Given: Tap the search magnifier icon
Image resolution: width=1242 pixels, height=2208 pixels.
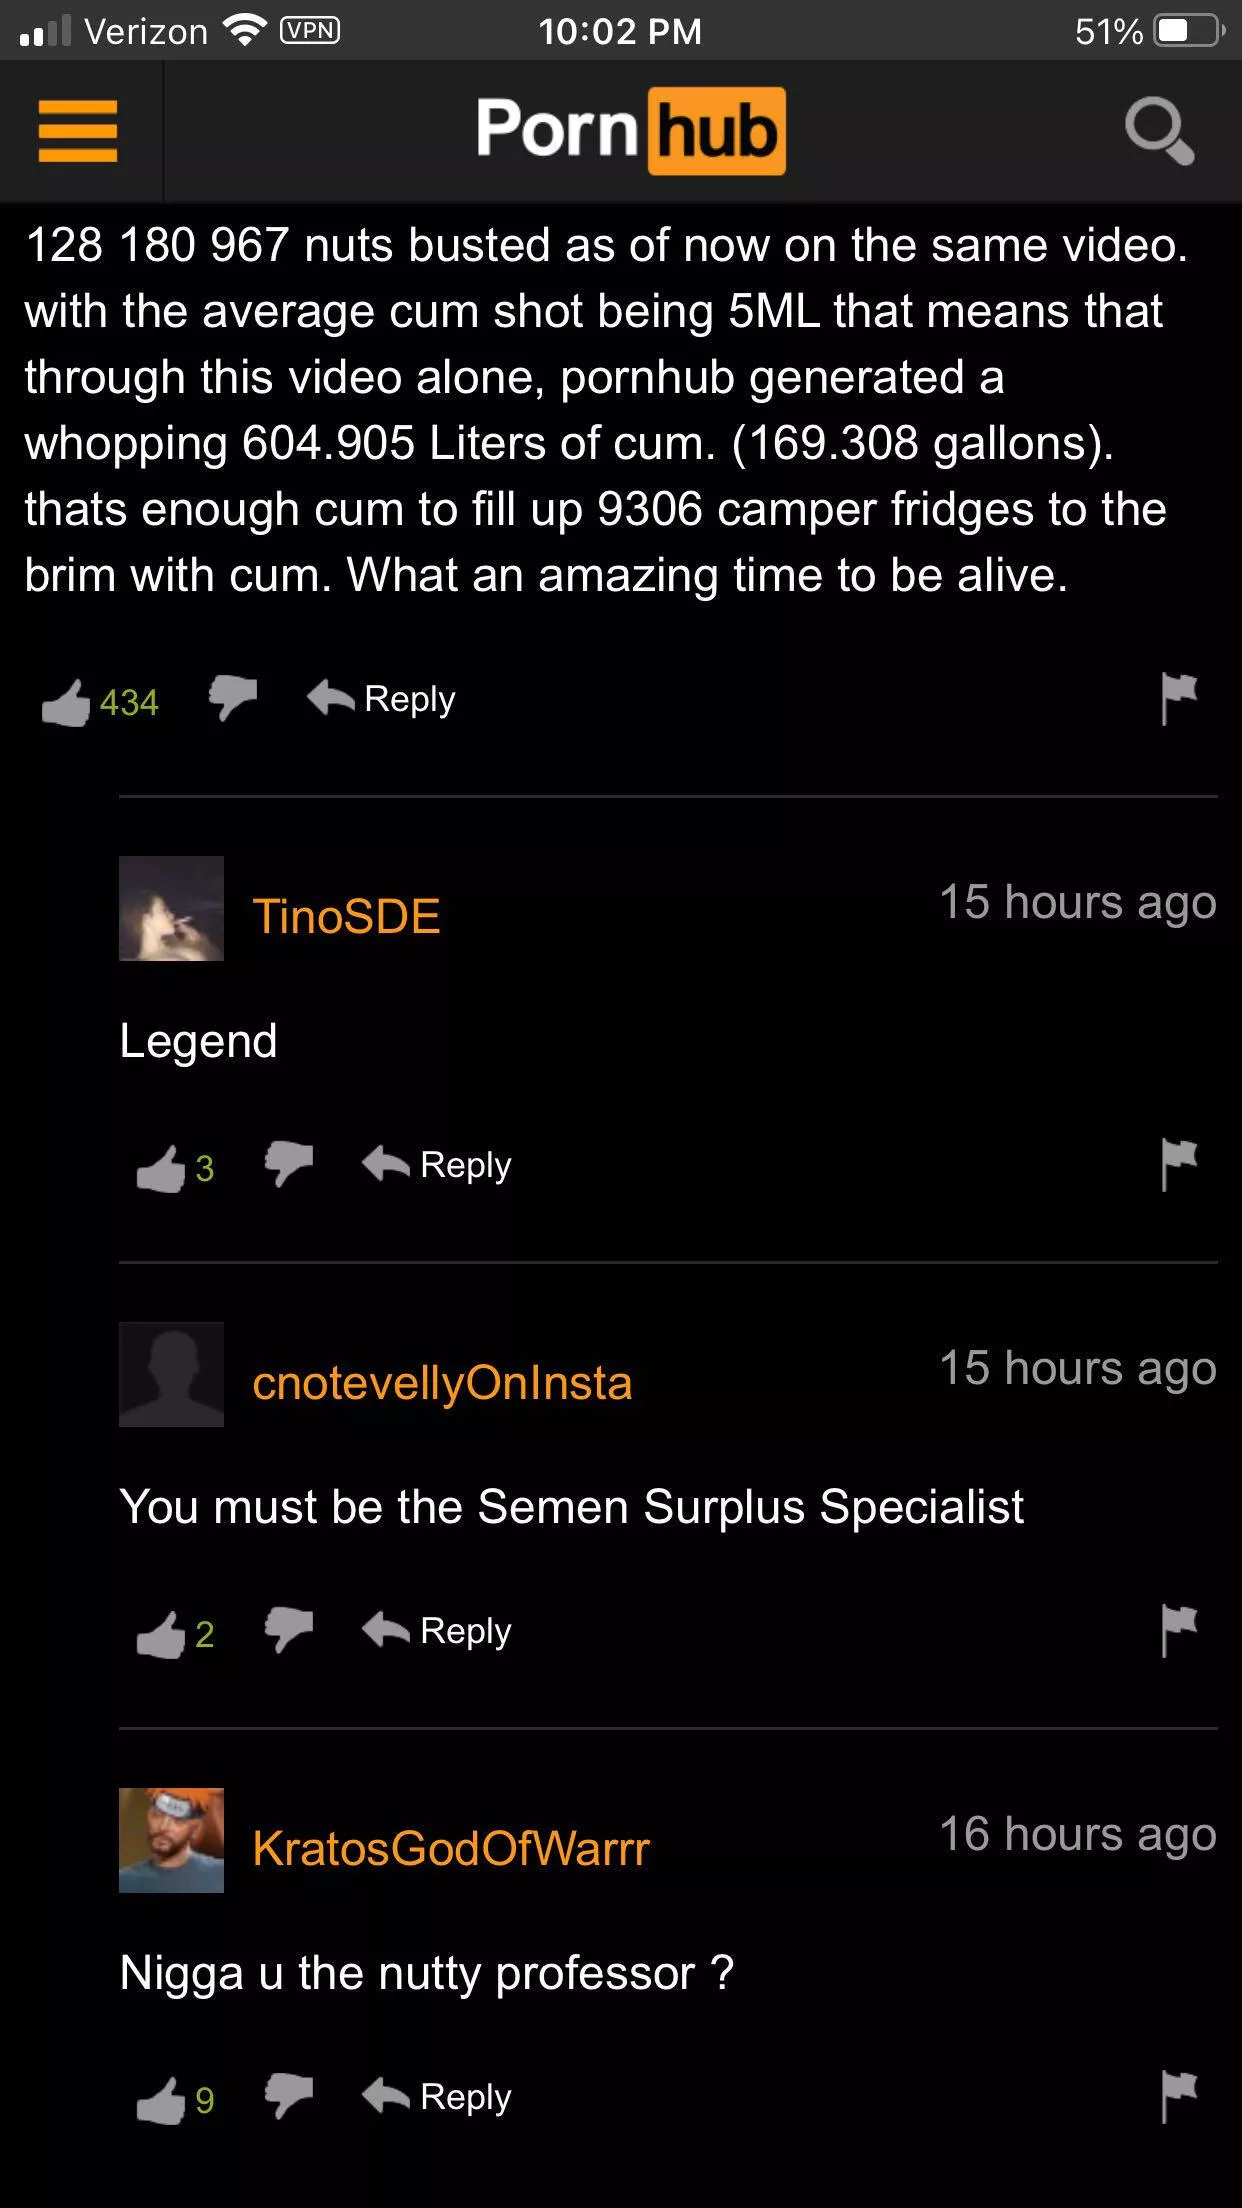Looking at the screenshot, I should (1159, 130).
